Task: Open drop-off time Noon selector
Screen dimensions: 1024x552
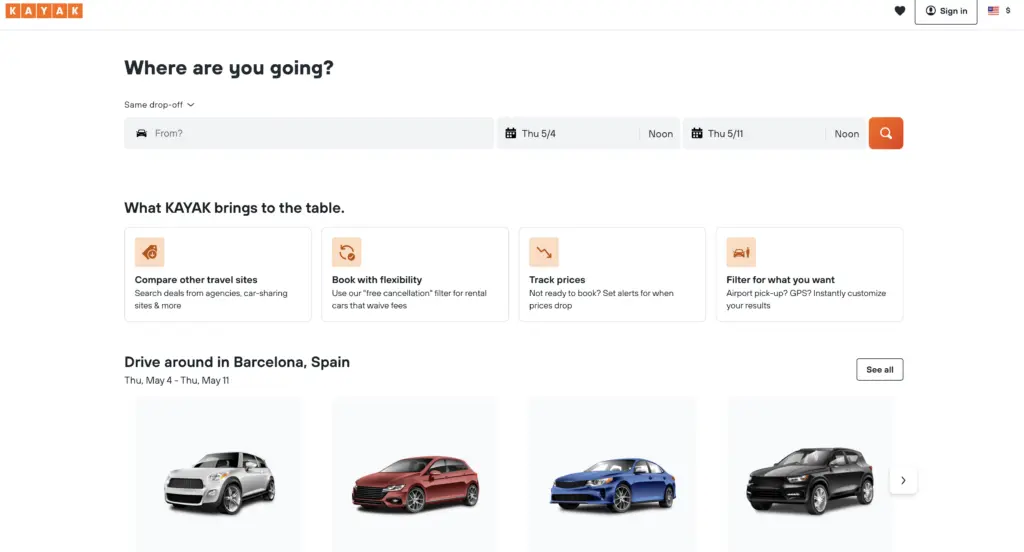Action: (846, 134)
